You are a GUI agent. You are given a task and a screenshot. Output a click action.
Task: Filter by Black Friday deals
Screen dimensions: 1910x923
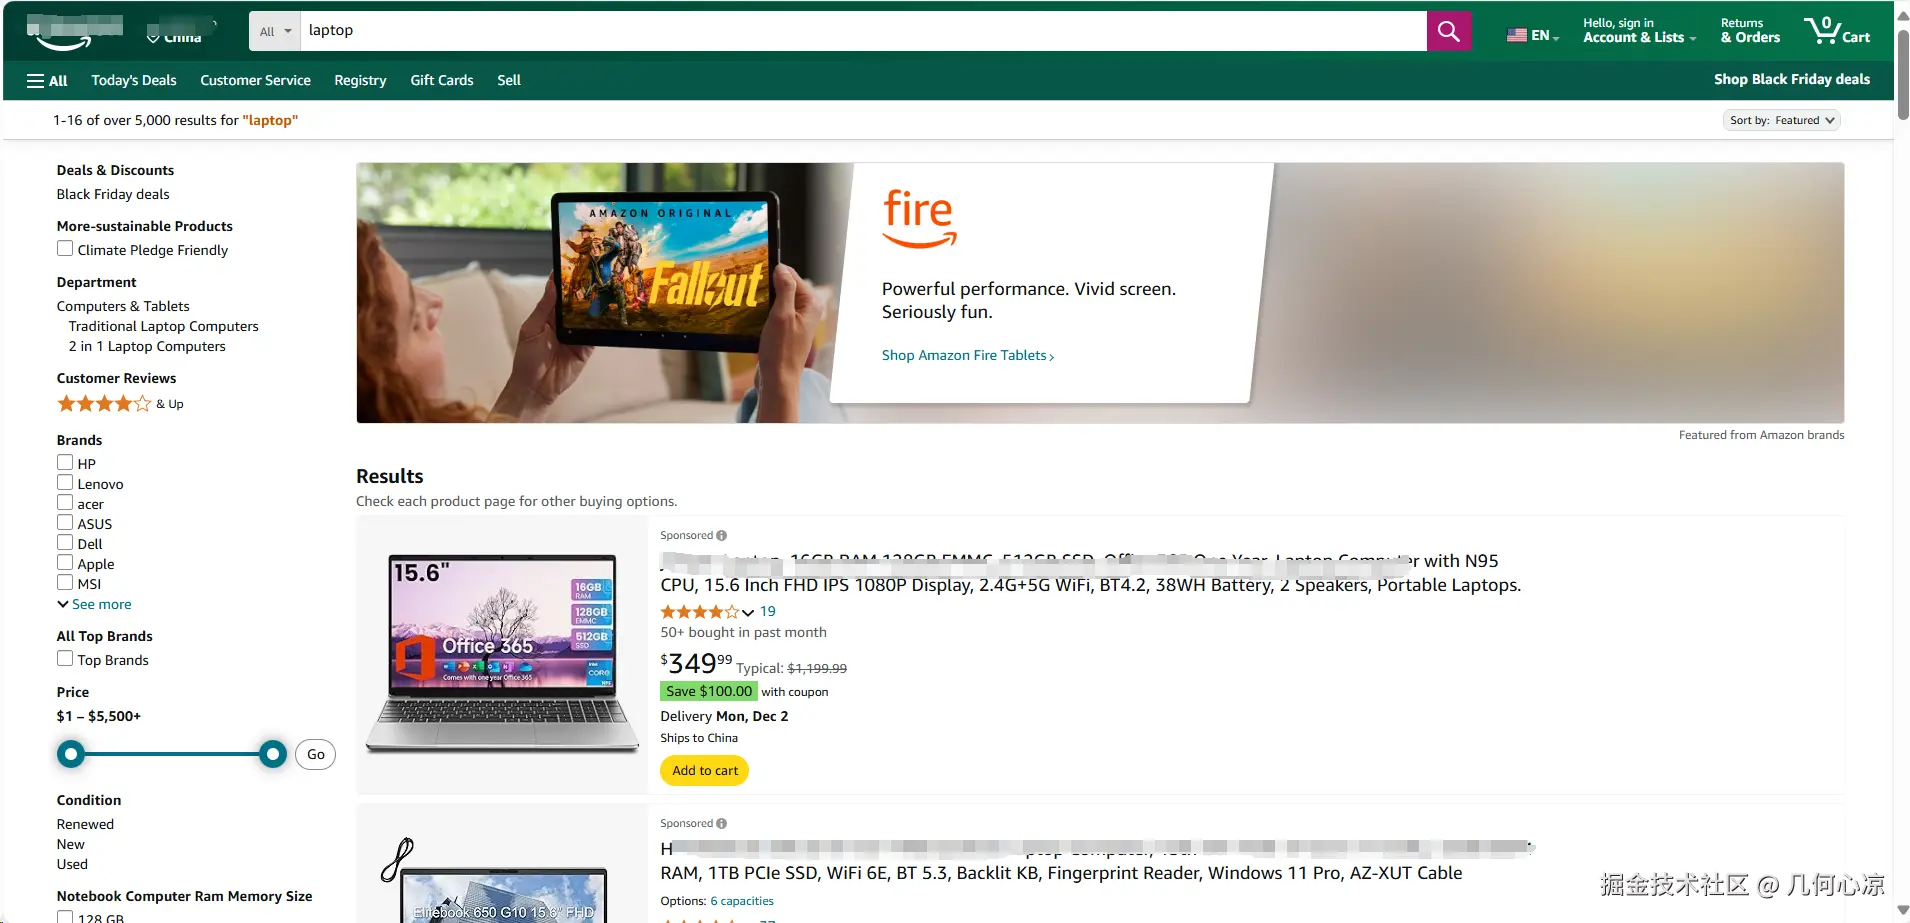(x=113, y=195)
